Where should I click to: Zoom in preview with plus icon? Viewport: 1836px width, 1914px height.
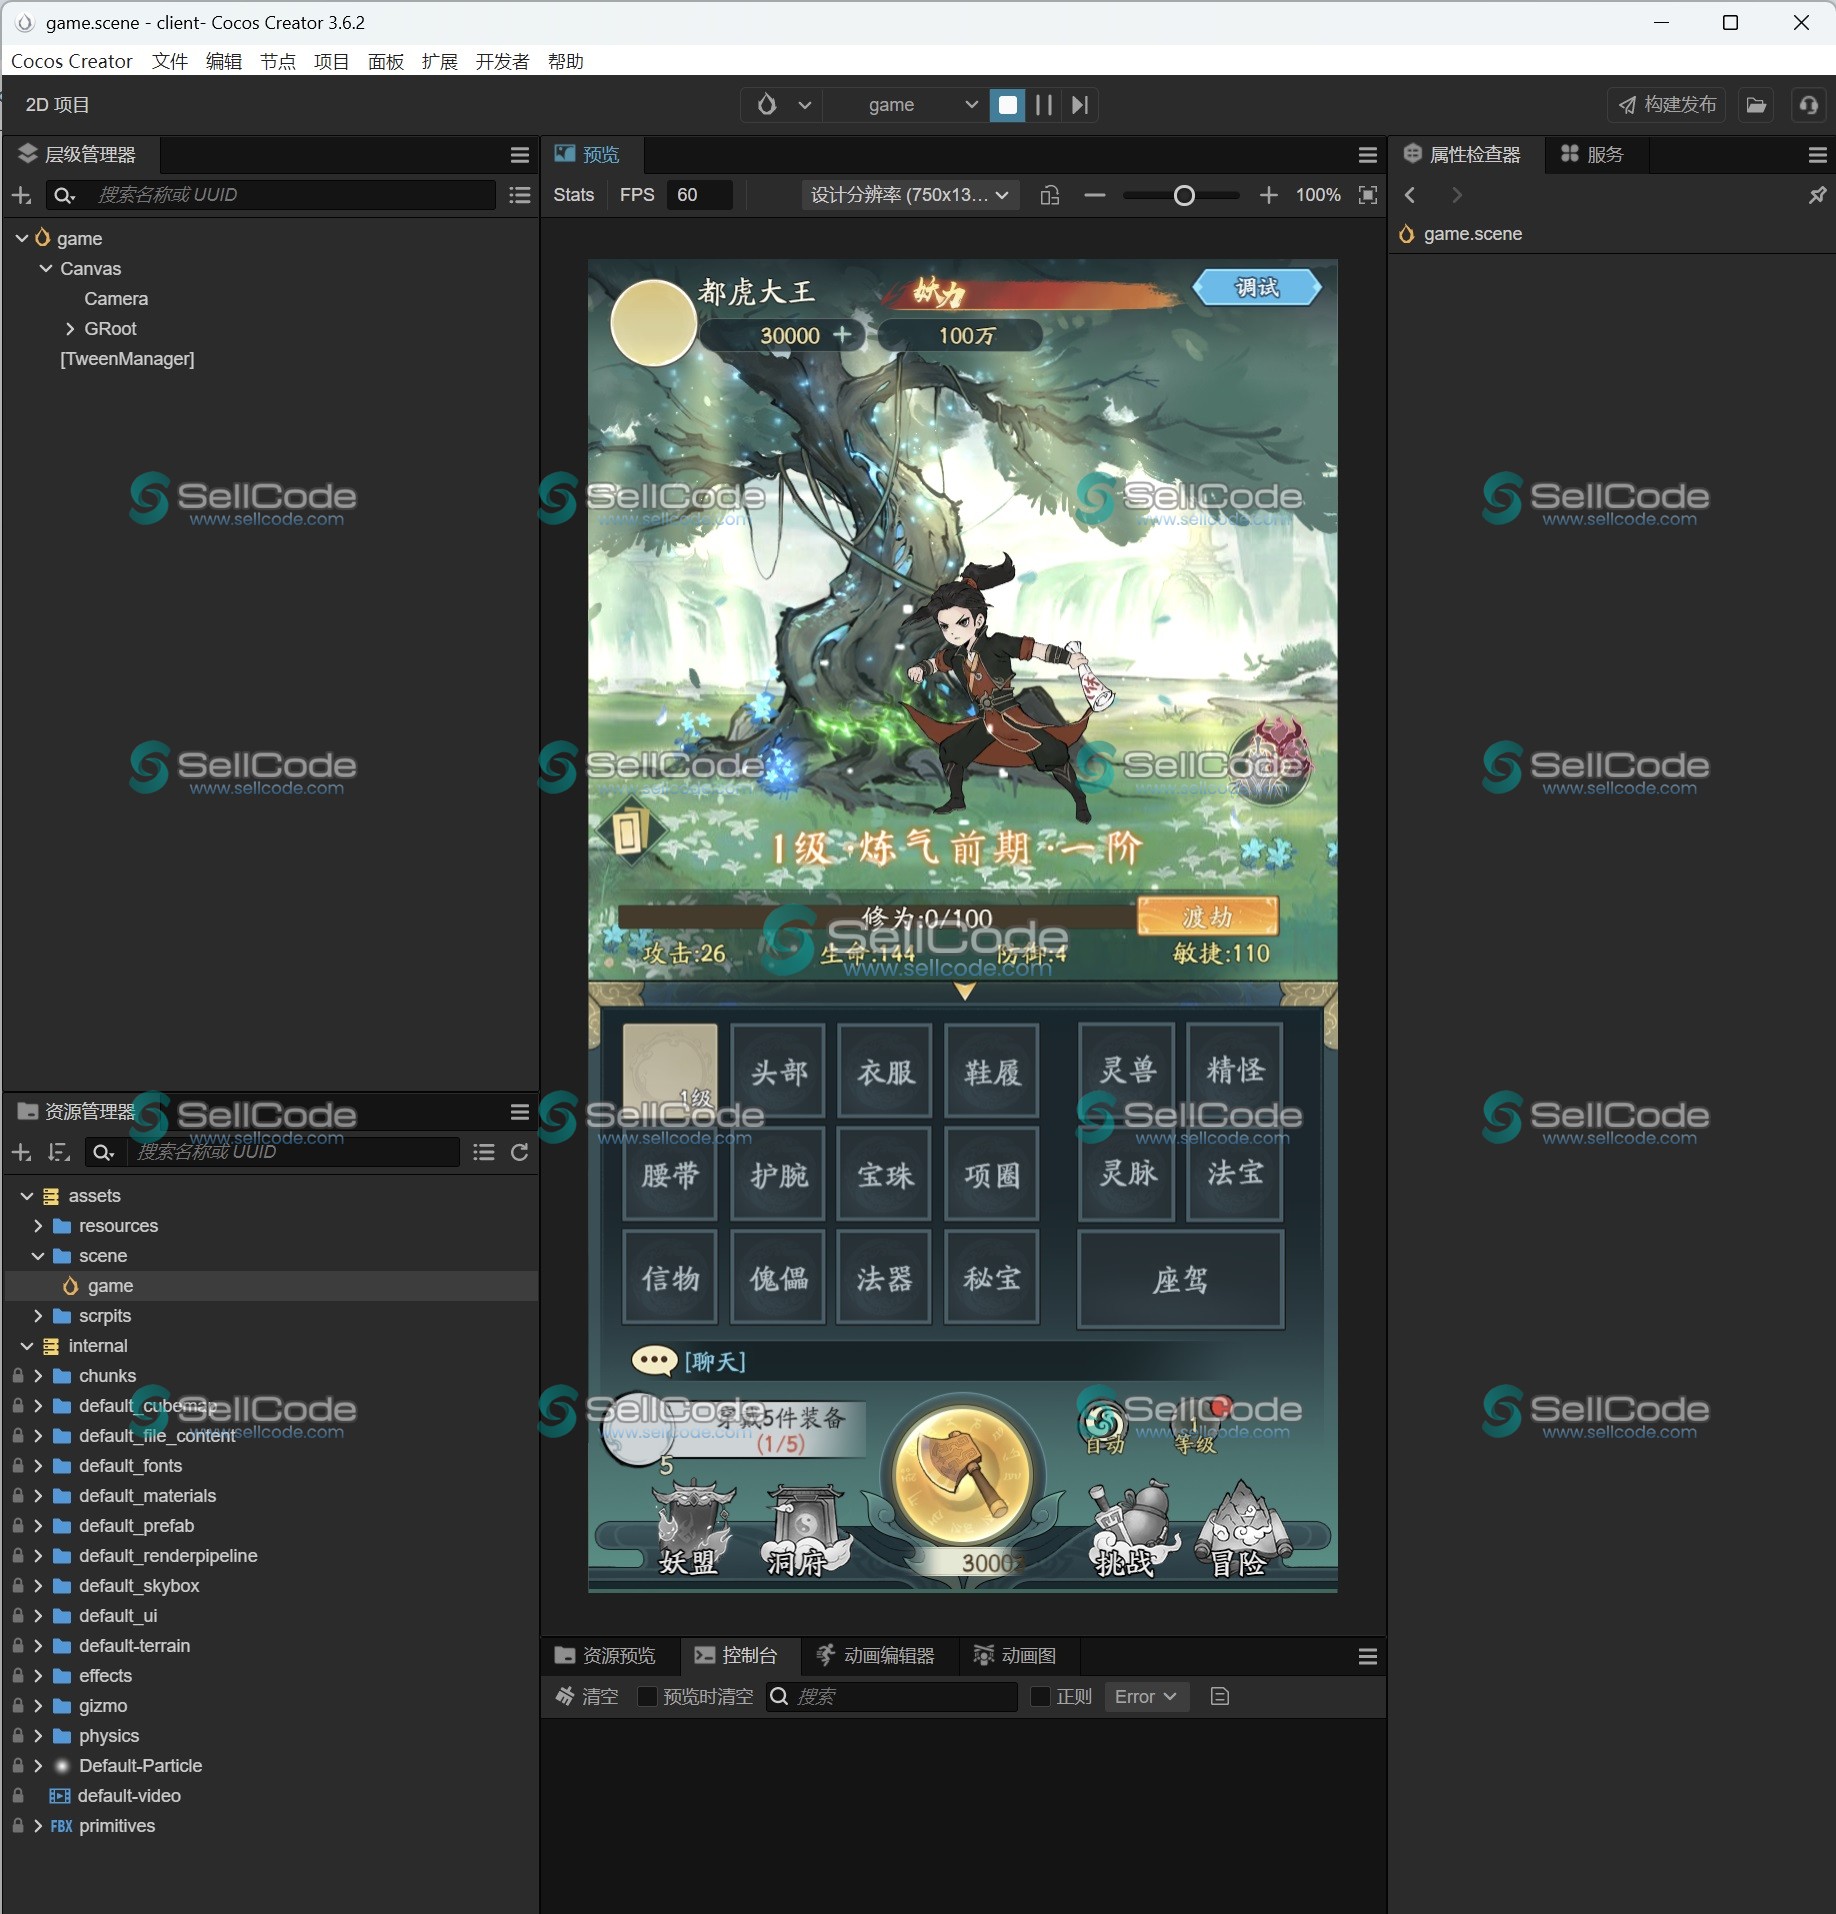1268,196
